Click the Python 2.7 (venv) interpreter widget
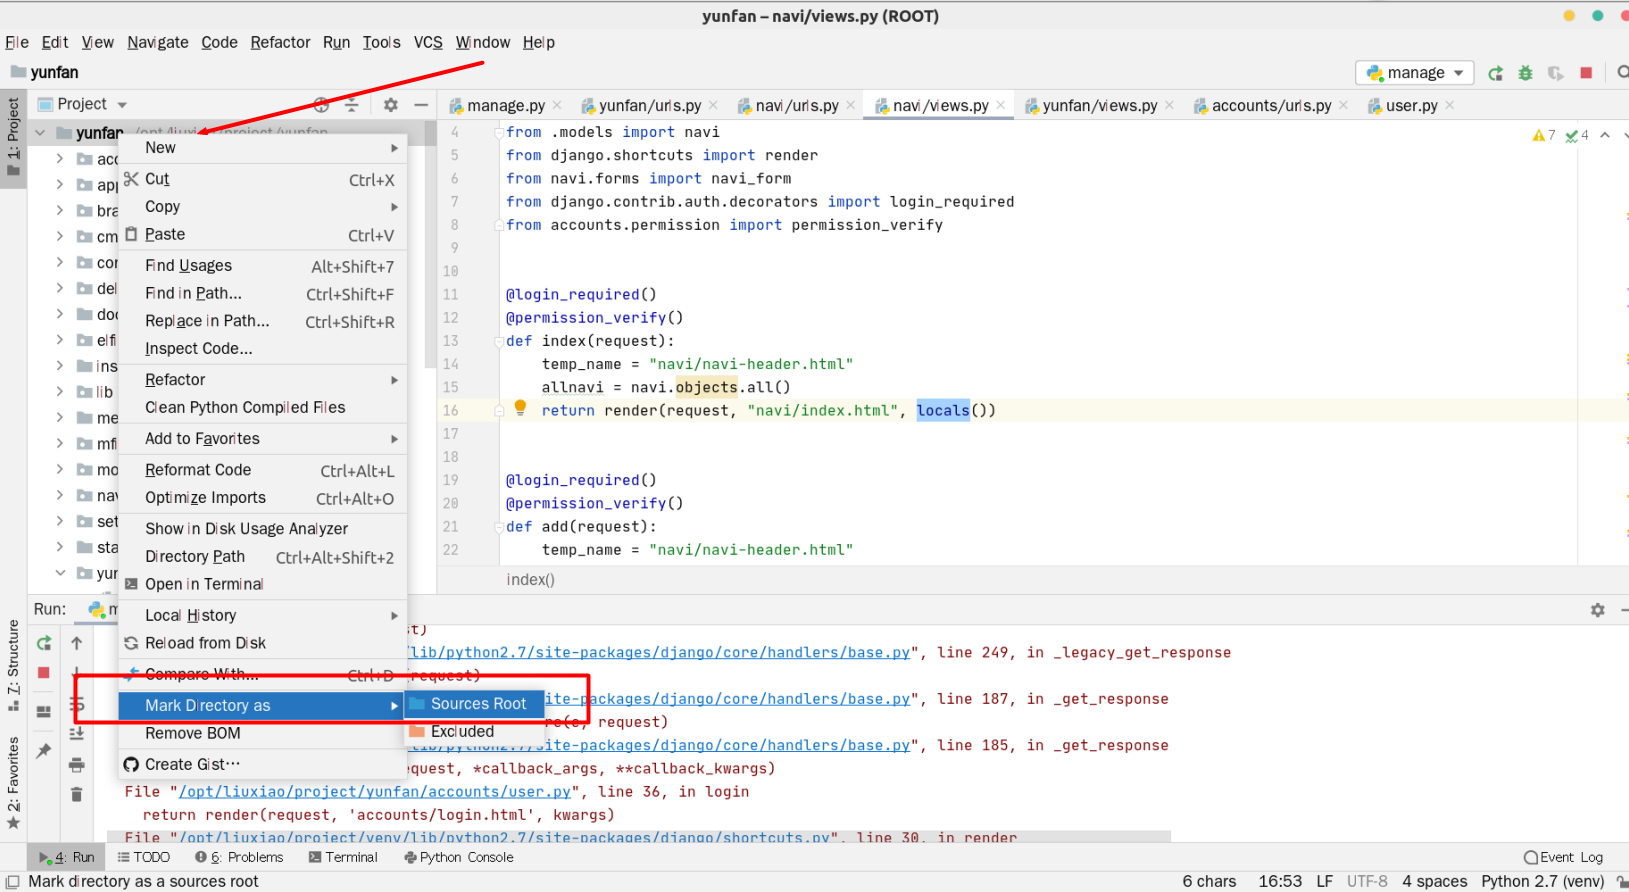Image resolution: width=1629 pixels, height=892 pixels. click(1542, 881)
